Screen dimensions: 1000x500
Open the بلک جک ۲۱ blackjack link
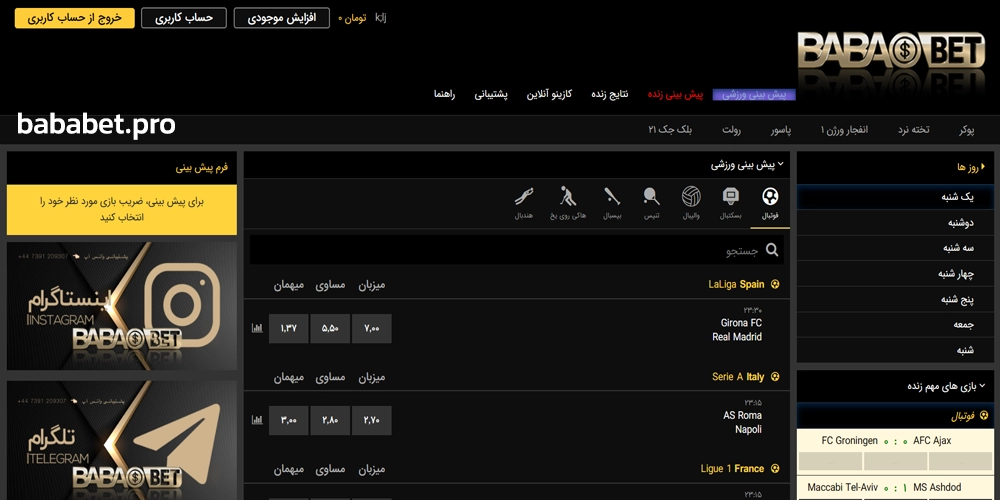[670, 130]
